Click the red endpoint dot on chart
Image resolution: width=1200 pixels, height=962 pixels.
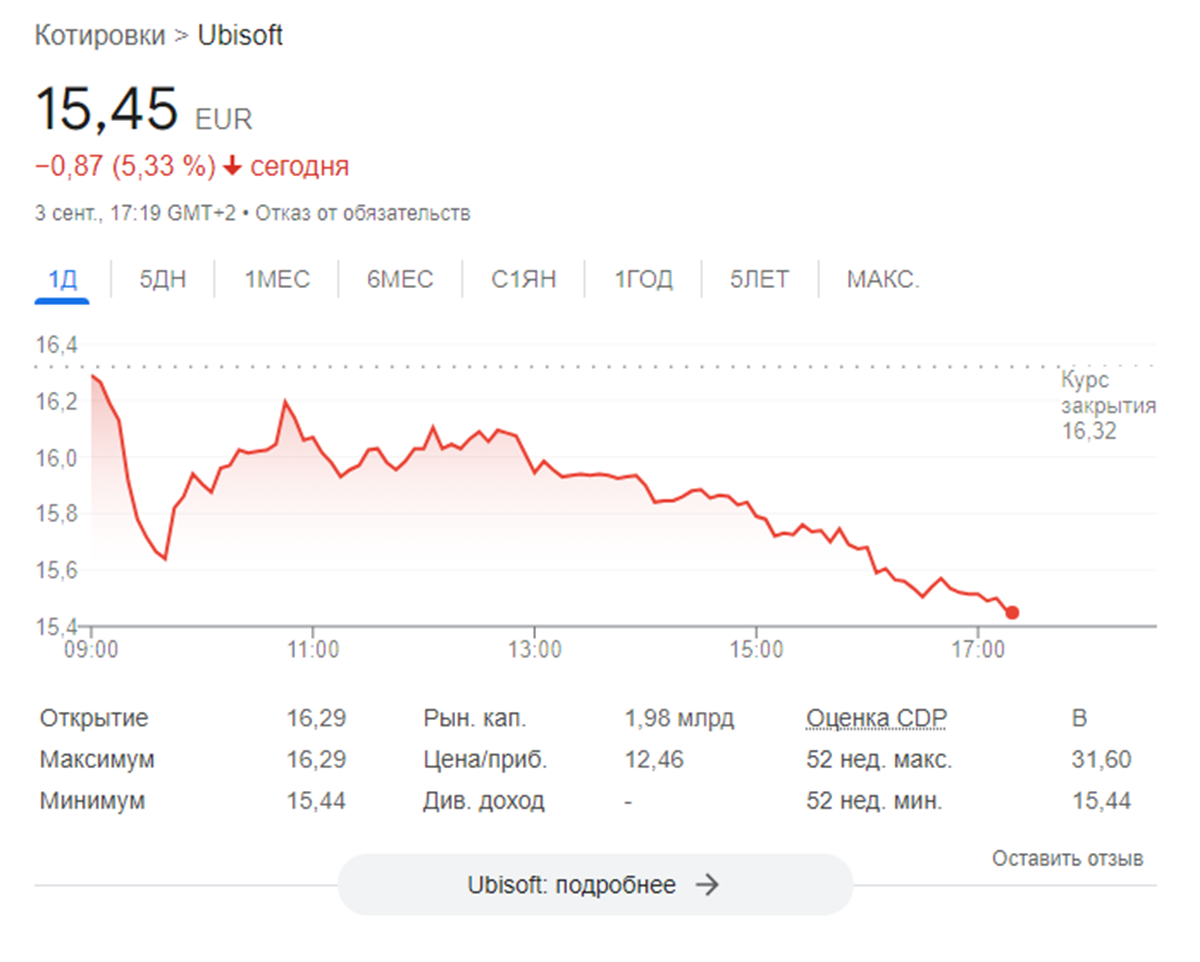(x=1012, y=612)
